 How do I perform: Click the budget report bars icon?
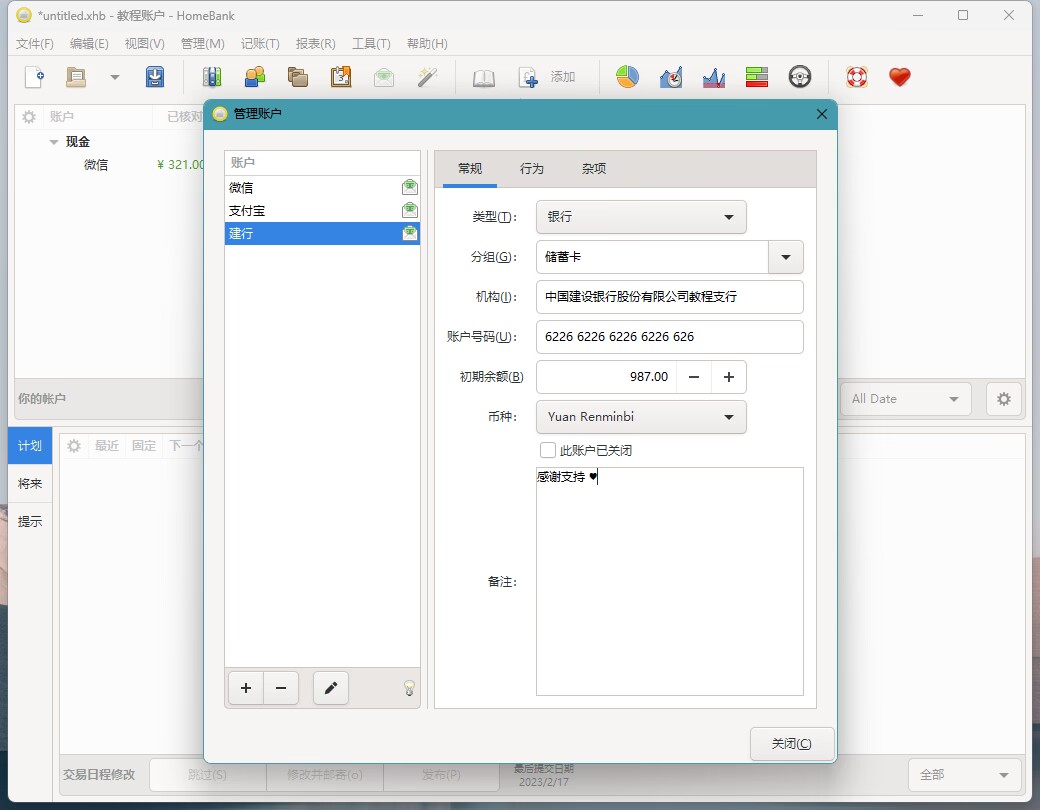tap(756, 77)
